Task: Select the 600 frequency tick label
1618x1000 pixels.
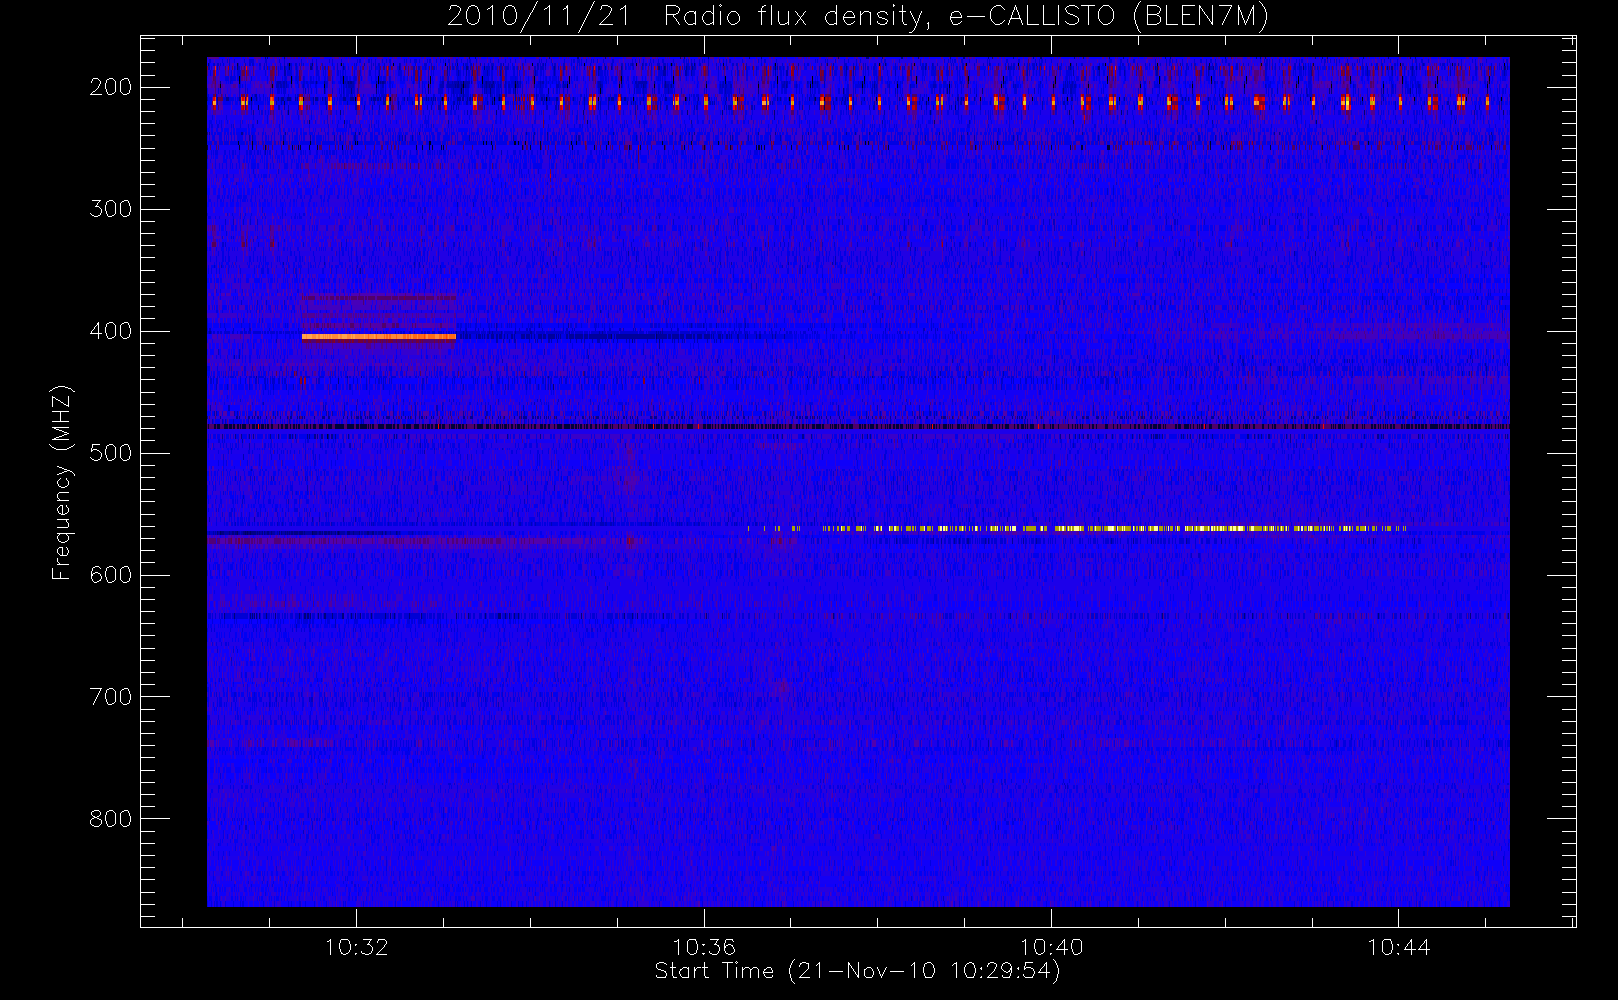Action: pos(110,575)
